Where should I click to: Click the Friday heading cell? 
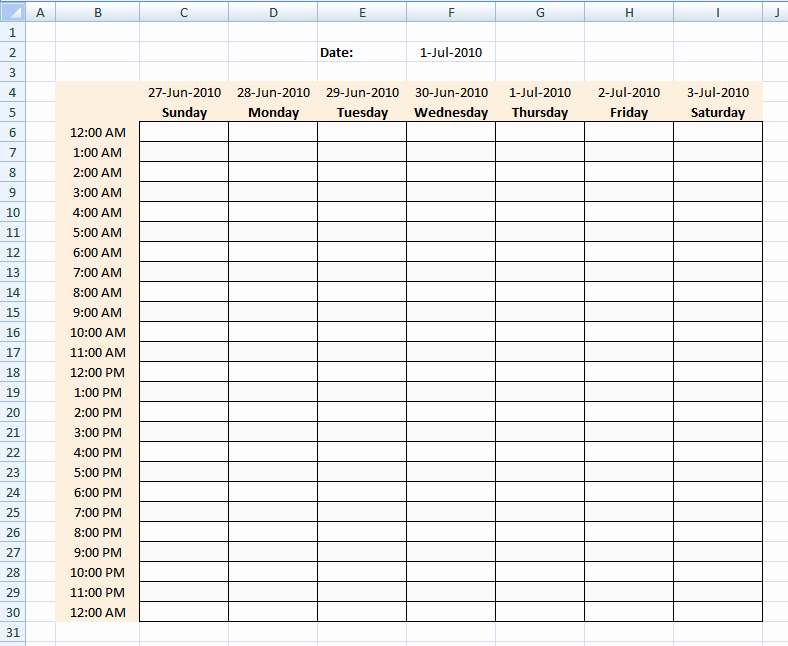[x=629, y=112]
